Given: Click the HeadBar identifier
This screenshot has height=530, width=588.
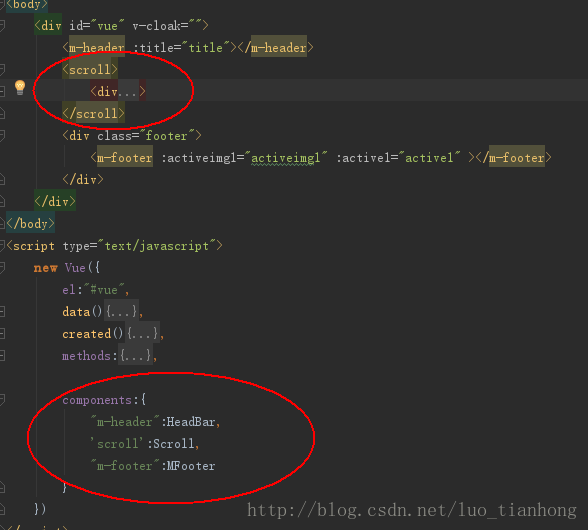Looking at the screenshot, I should [191, 422].
